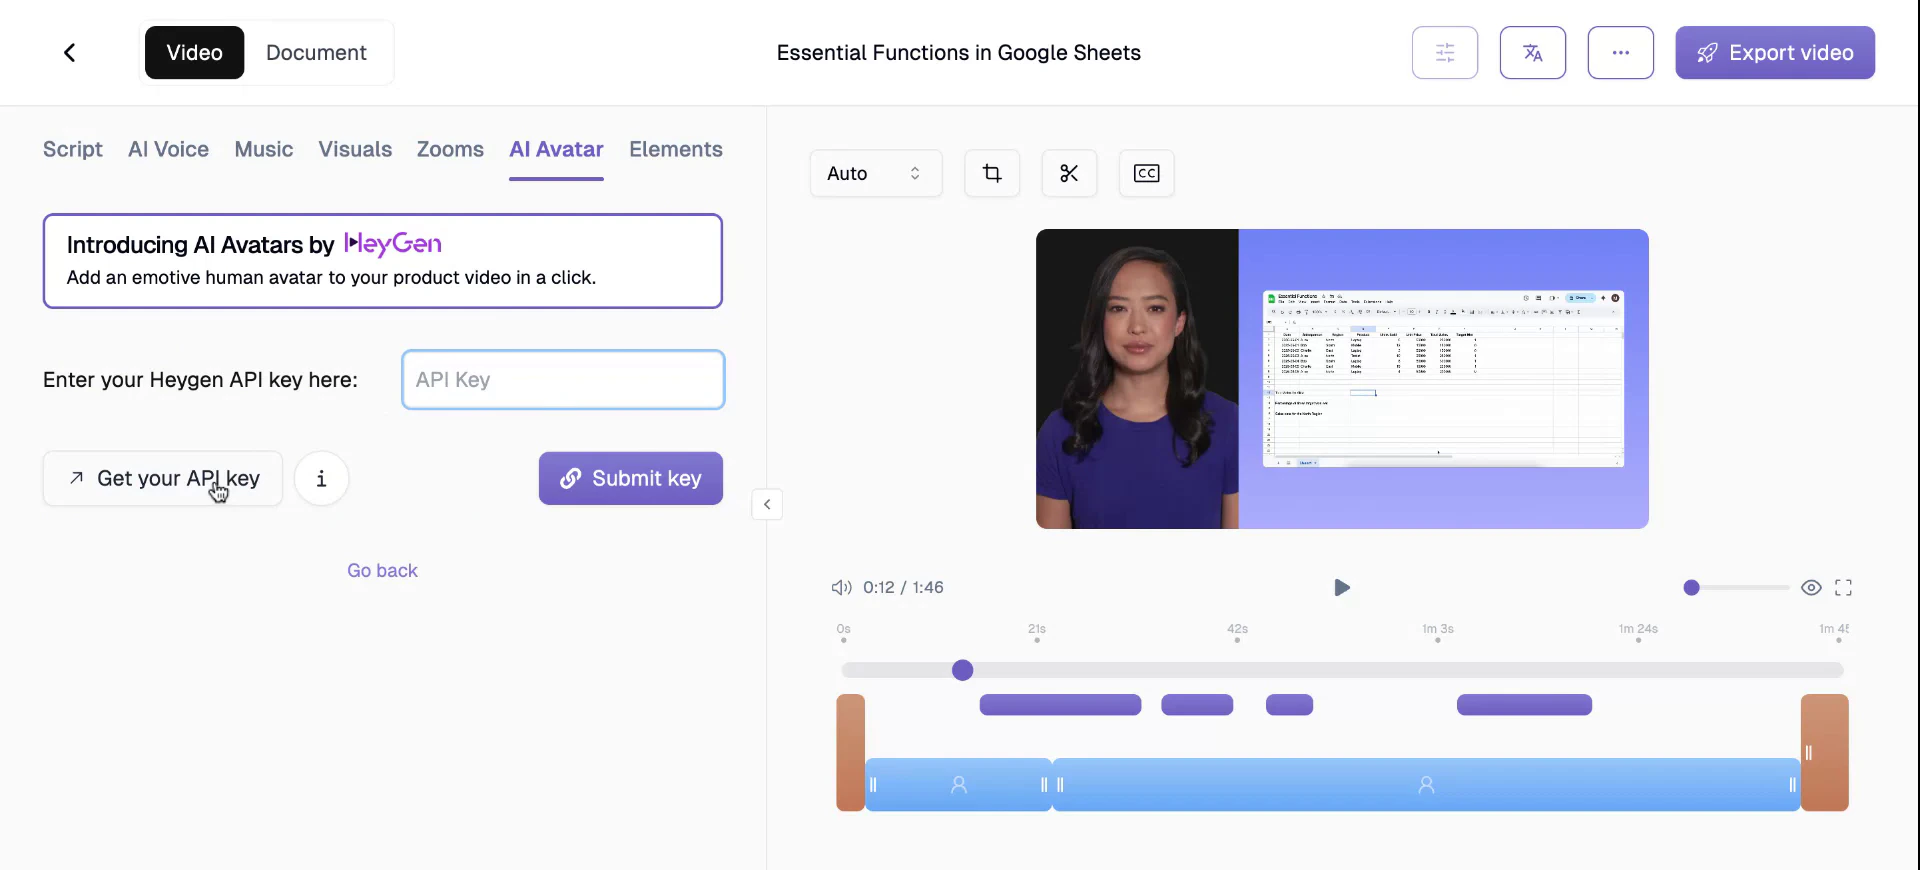Viewport: 1920px width, 870px height.
Task: Click the timeline scrub track at 1m 3s
Action: click(x=1438, y=670)
